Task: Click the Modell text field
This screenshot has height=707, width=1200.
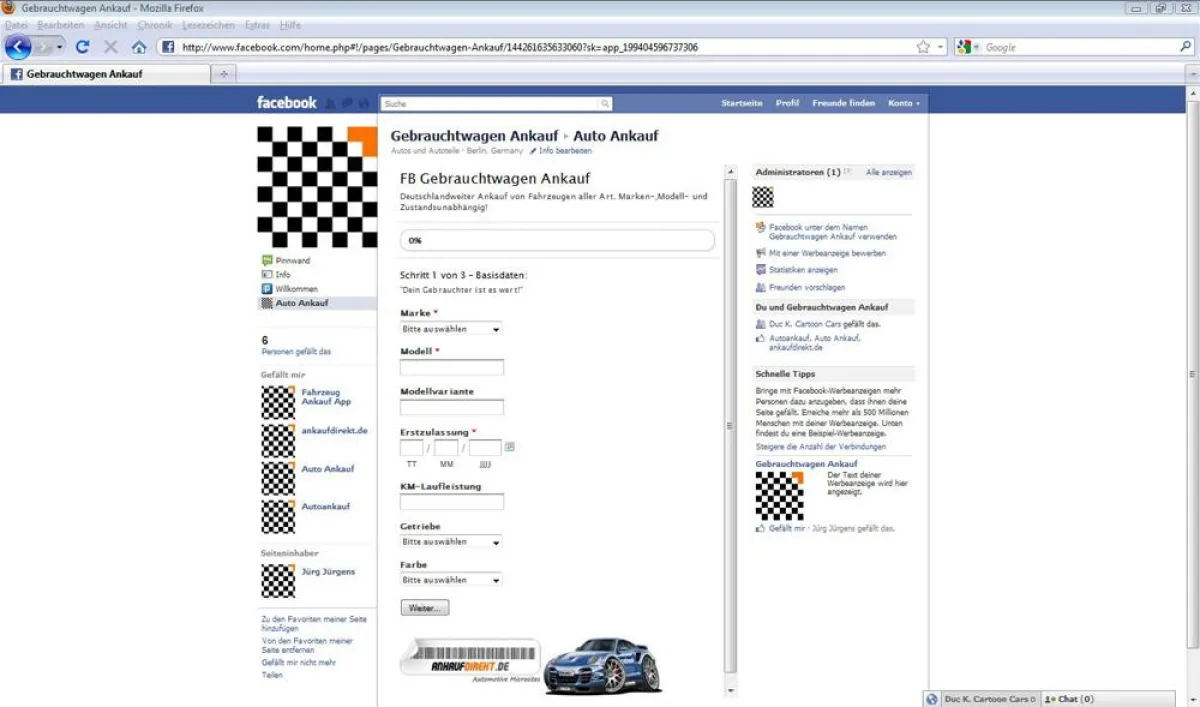Action: 452,368
